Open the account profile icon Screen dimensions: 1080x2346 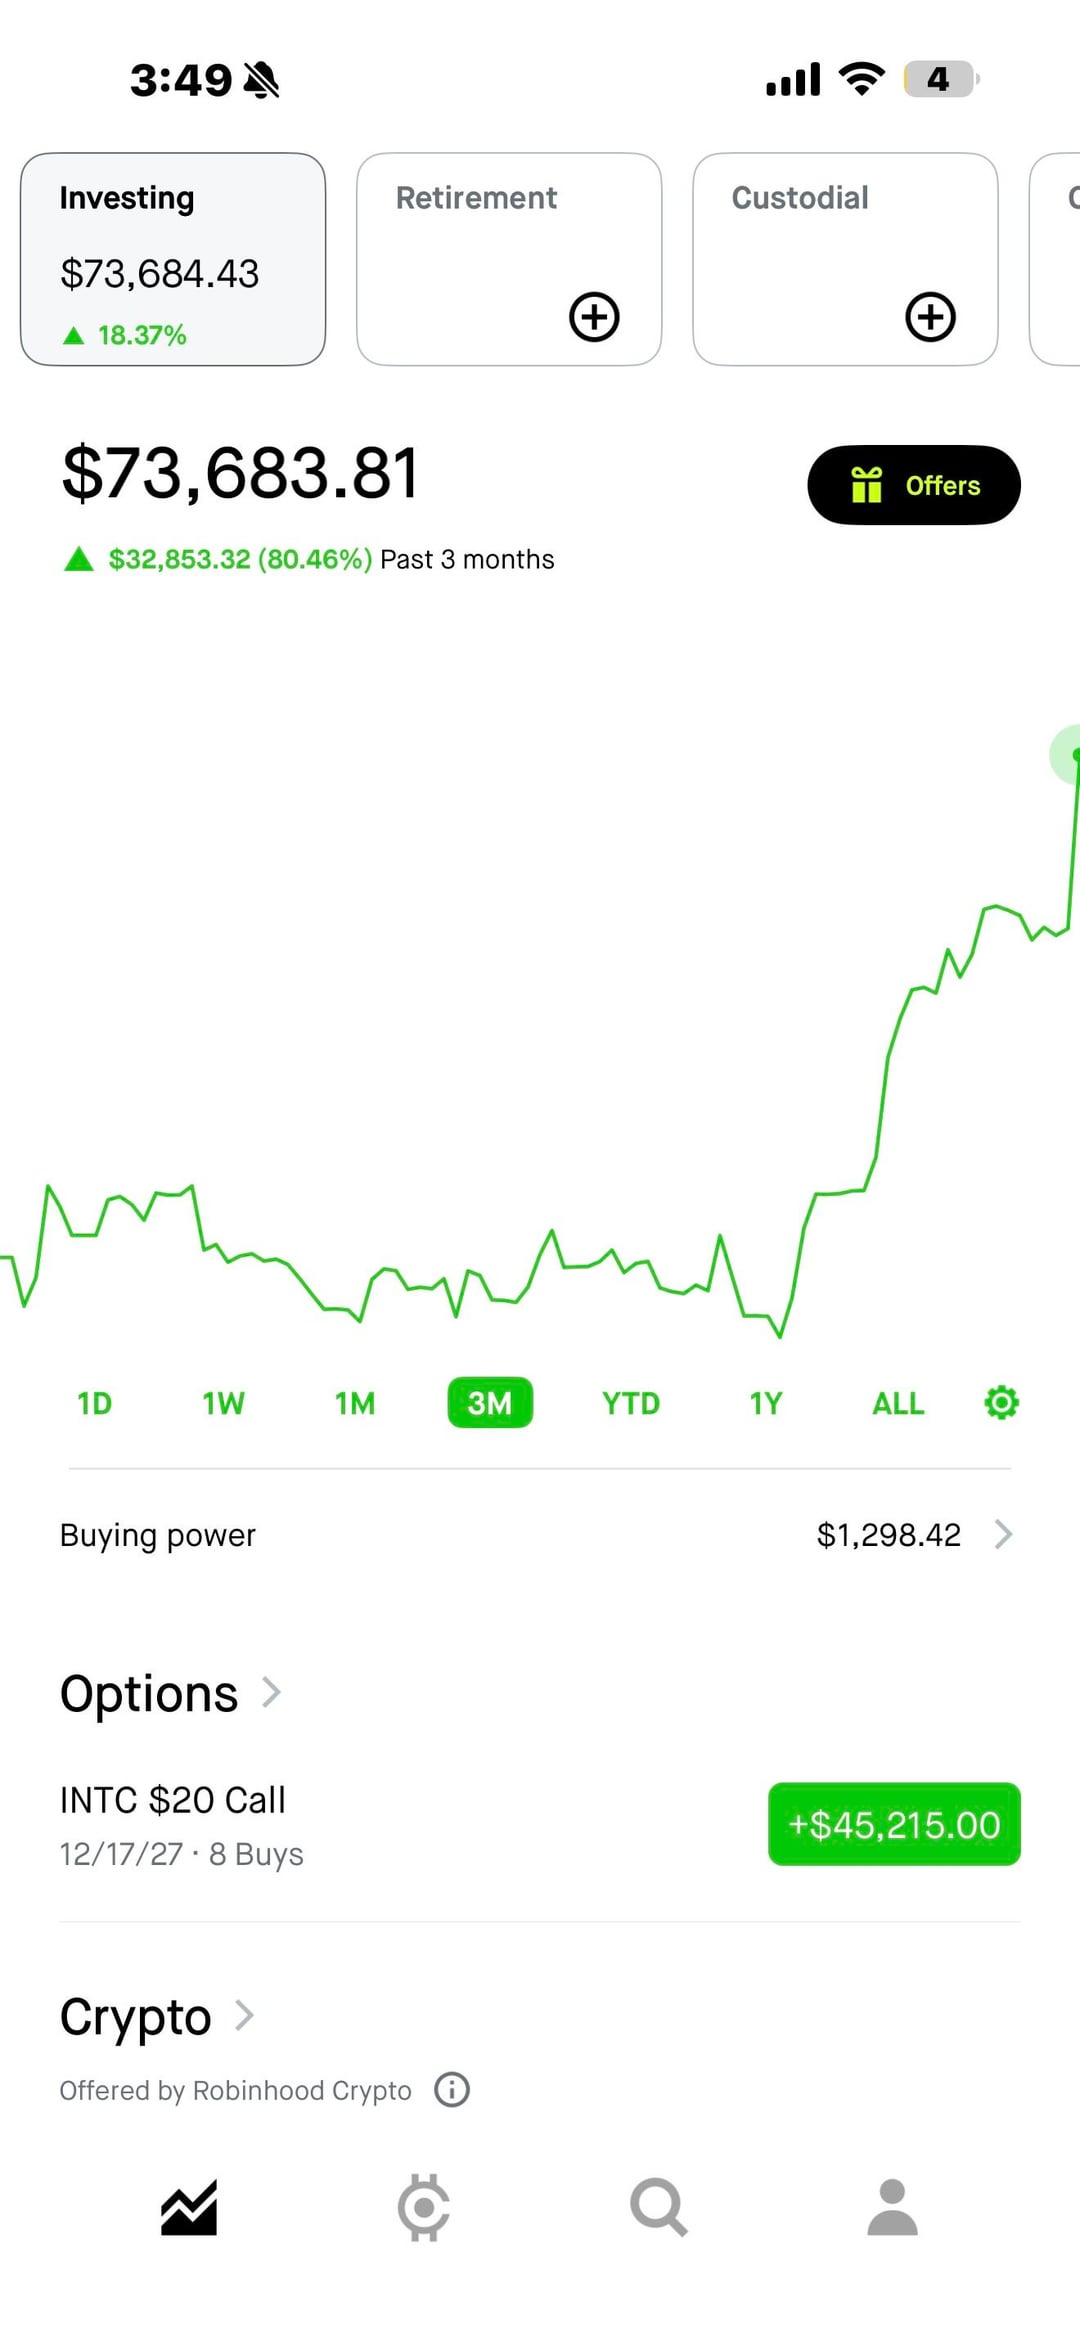tap(892, 2207)
